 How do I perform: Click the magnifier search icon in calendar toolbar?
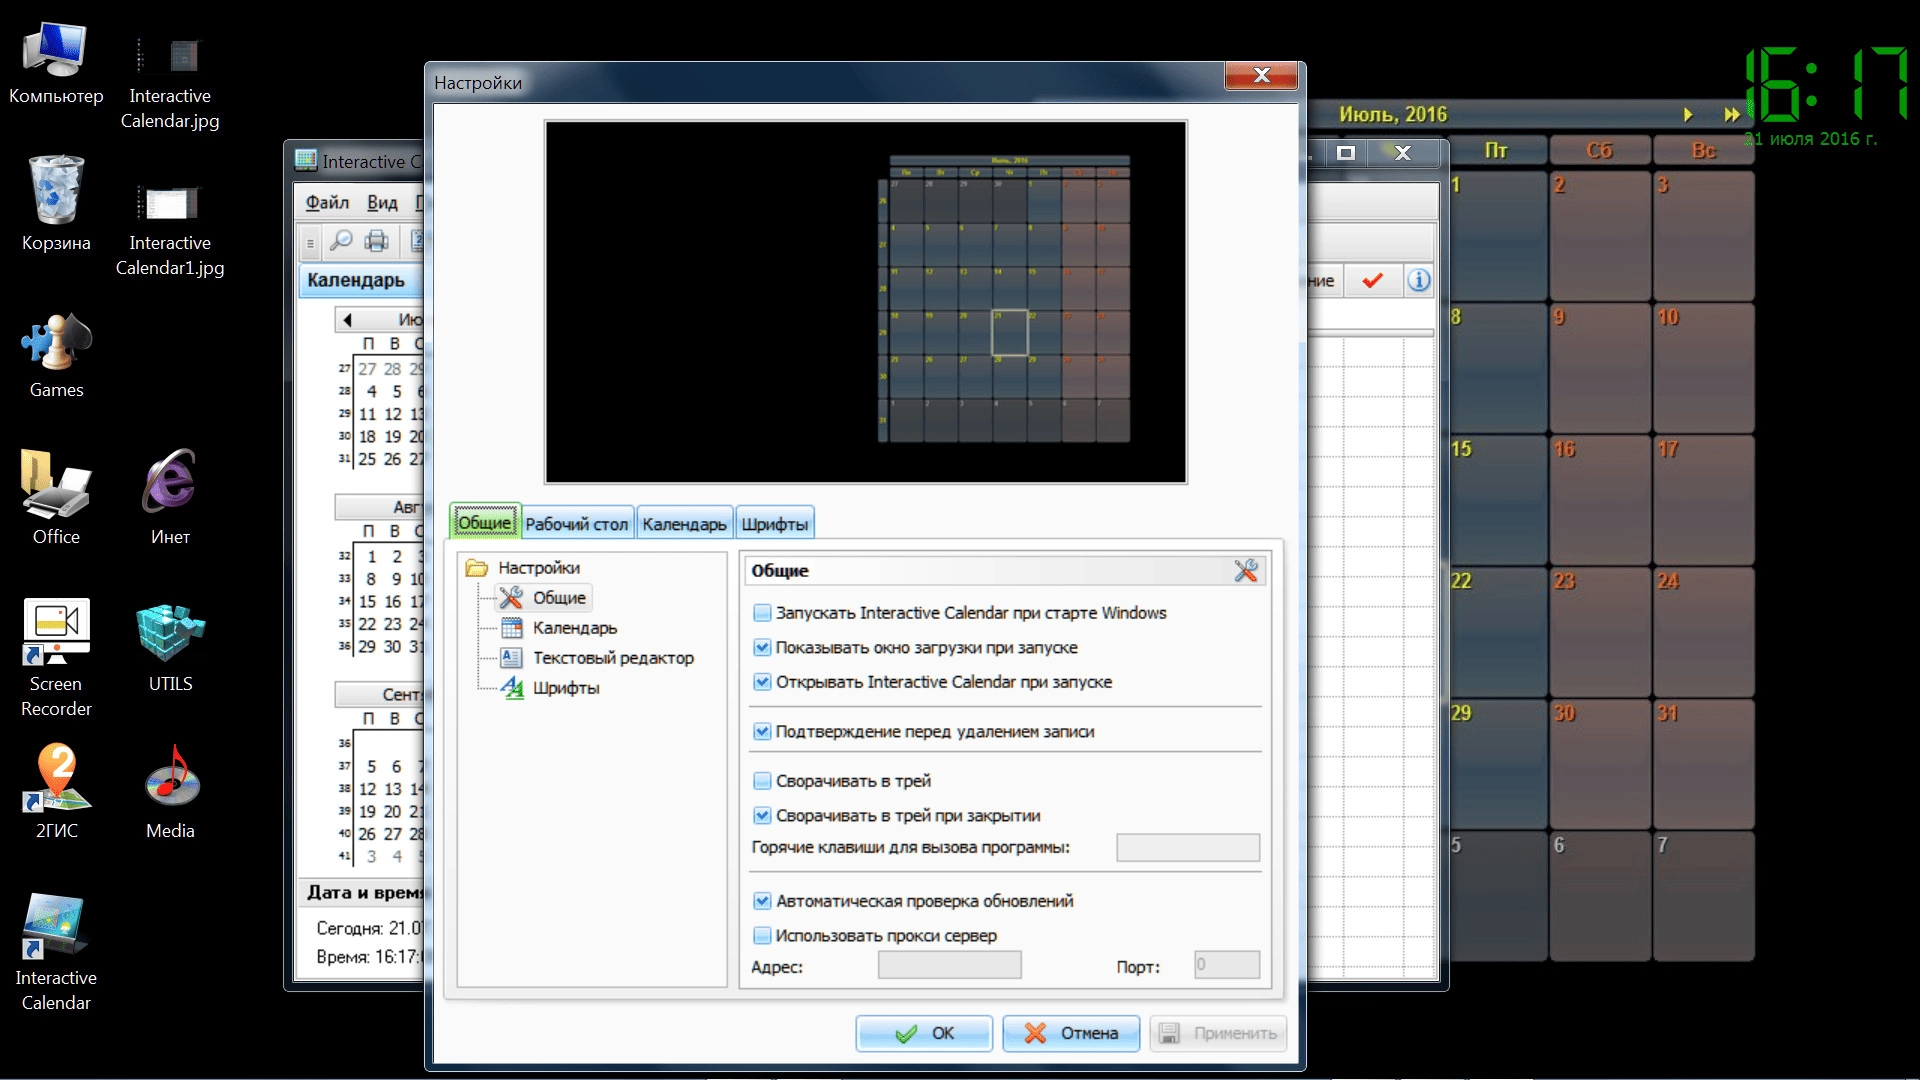click(x=341, y=241)
